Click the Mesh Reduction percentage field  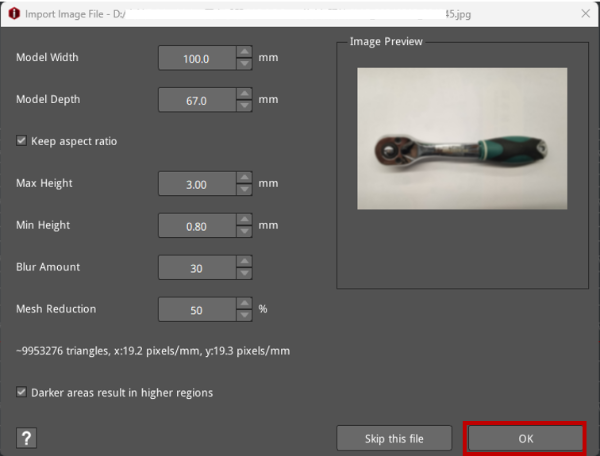[196, 310]
